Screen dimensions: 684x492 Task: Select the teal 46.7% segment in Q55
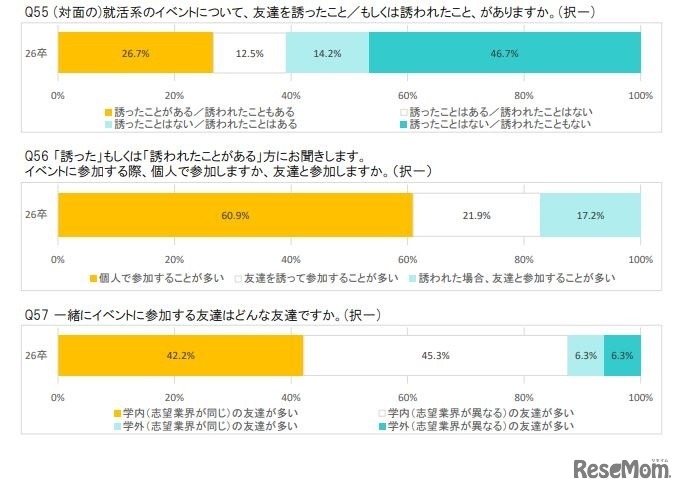pos(505,52)
